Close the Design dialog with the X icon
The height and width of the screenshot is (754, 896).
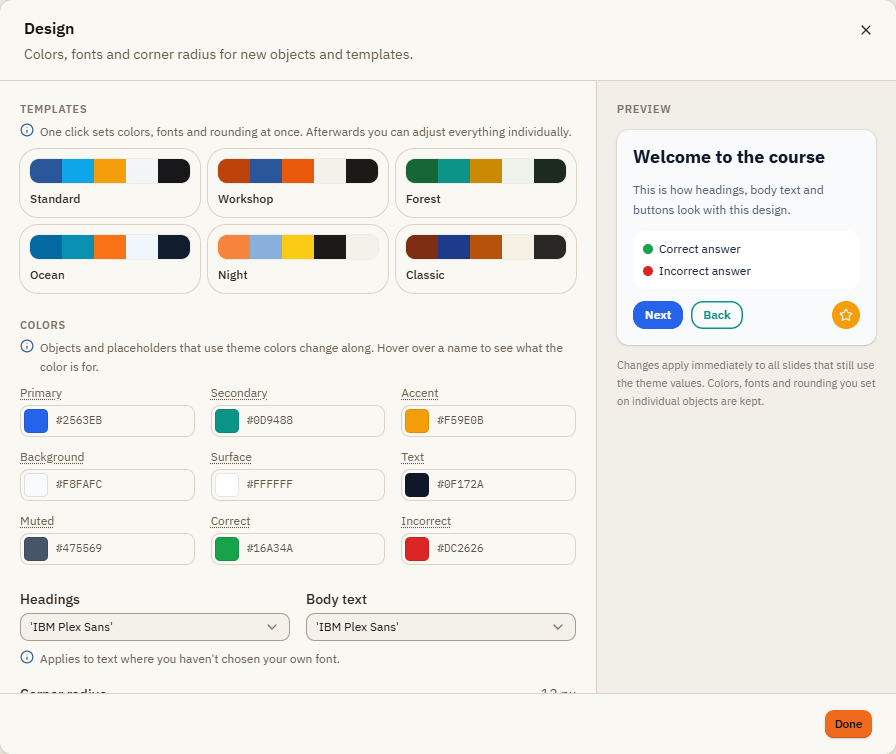(866, 30)
